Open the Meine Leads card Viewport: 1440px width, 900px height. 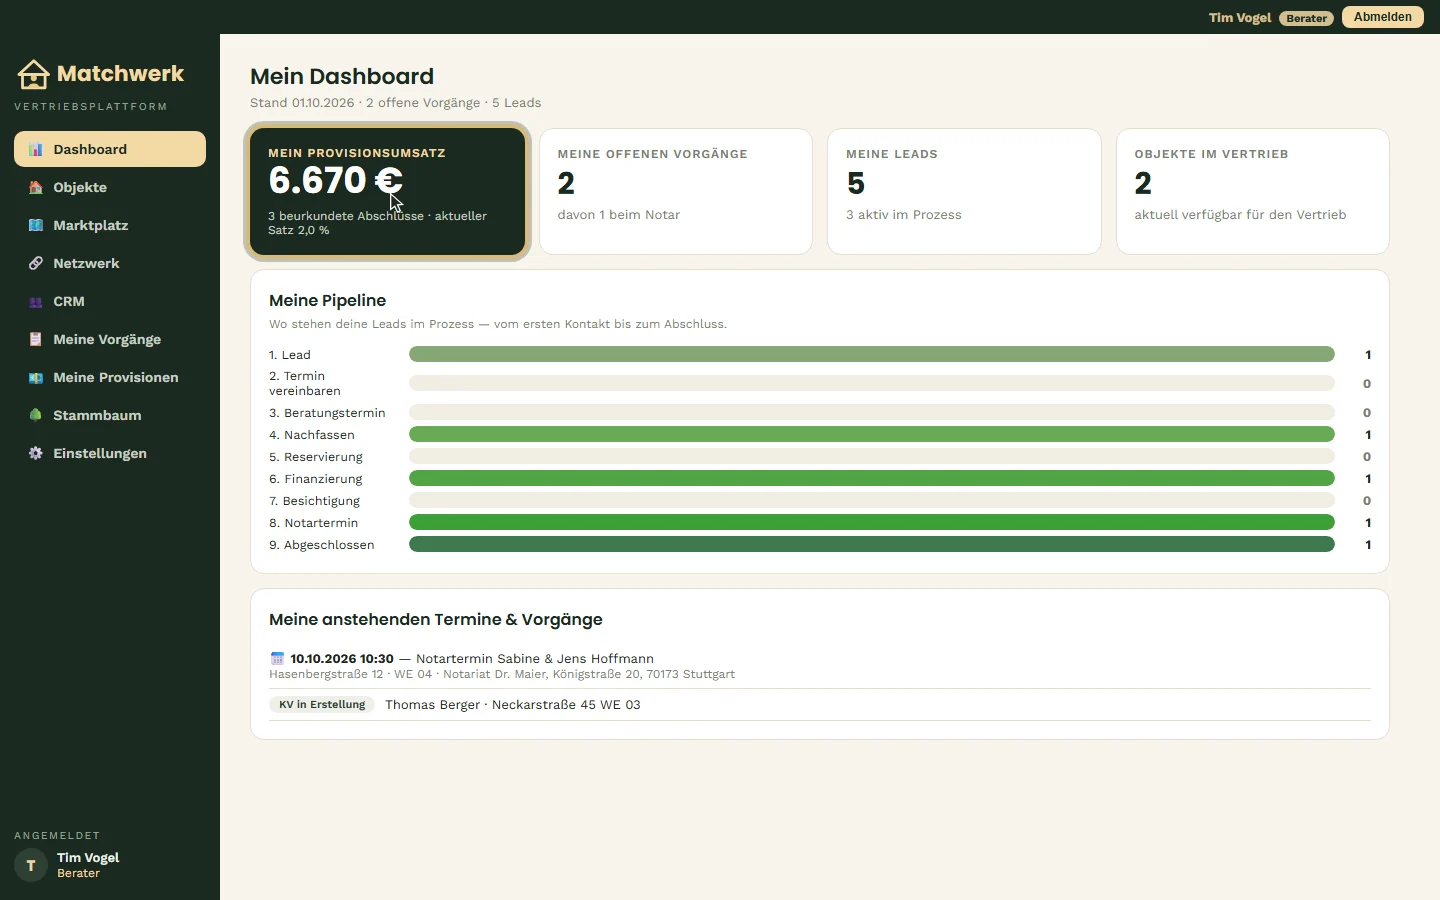pyautogui.click(x=964, y=191)
